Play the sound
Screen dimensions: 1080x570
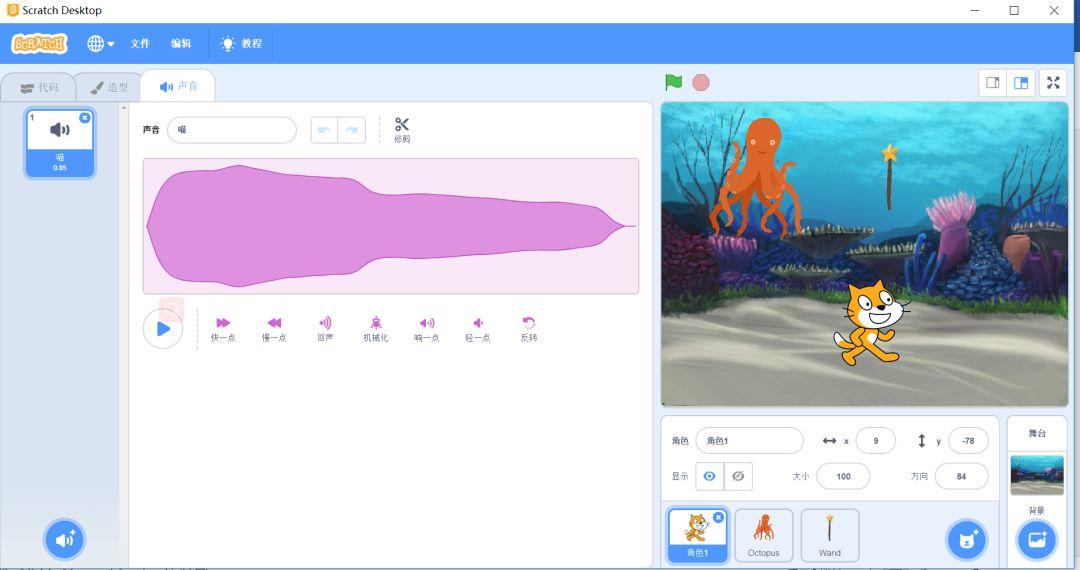pyautogui.click(x=163, y=329)
